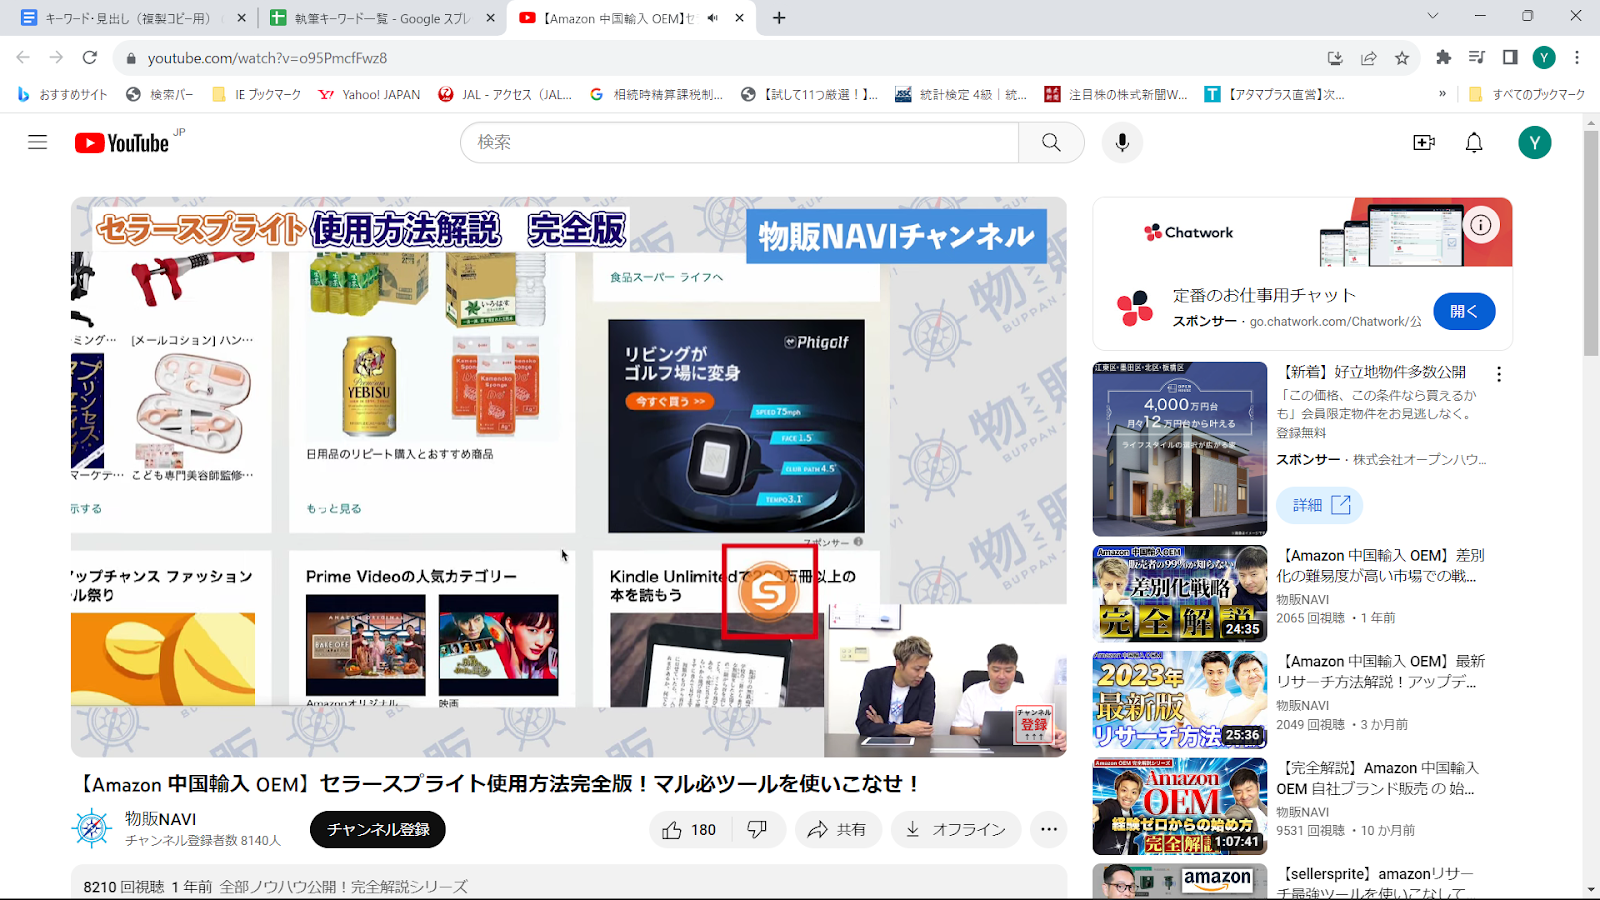Click the 詳細 button on house ad

pos(1319,505)
